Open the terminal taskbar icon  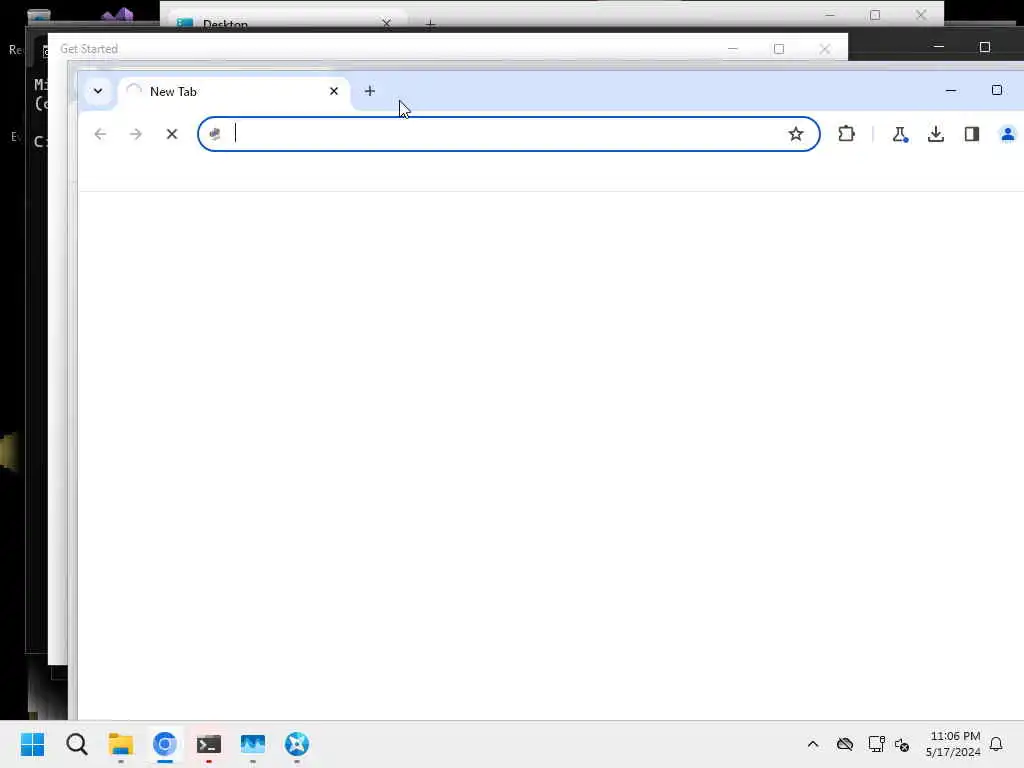tap(209, 744)
